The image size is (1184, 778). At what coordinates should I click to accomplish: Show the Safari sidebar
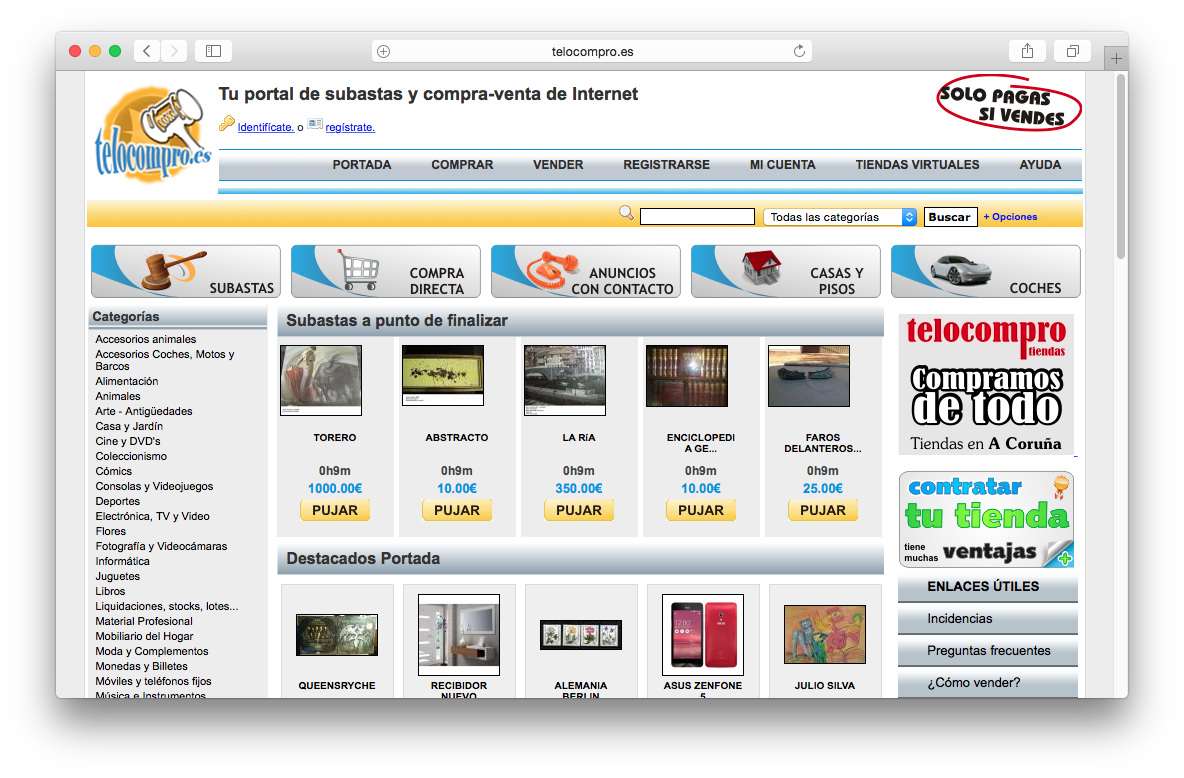click(214, 51)
